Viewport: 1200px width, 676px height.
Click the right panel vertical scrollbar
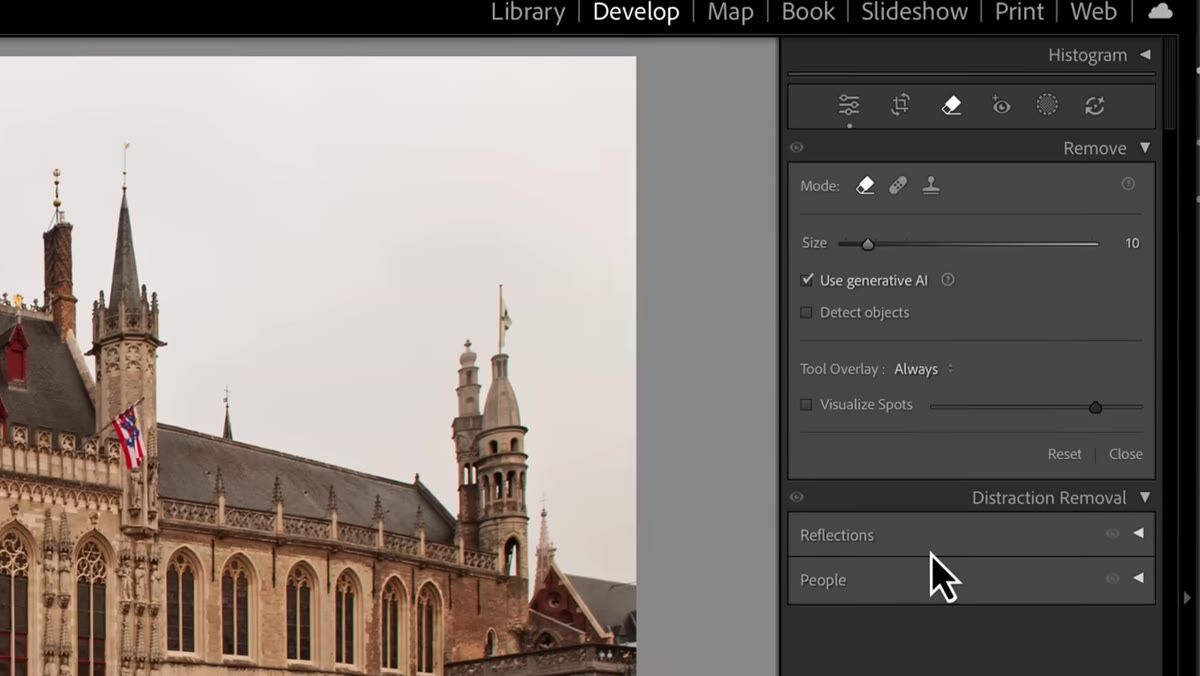pyautogui.click(x=1170, y=82)
